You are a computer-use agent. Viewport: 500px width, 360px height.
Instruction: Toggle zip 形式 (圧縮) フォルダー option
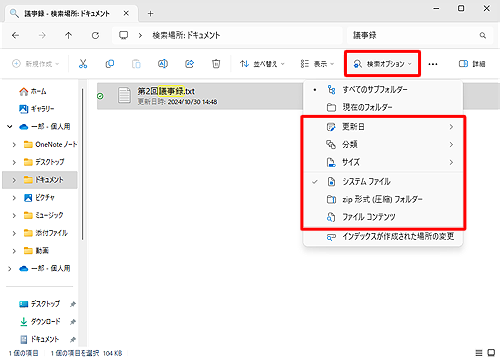tap(383, 199)
